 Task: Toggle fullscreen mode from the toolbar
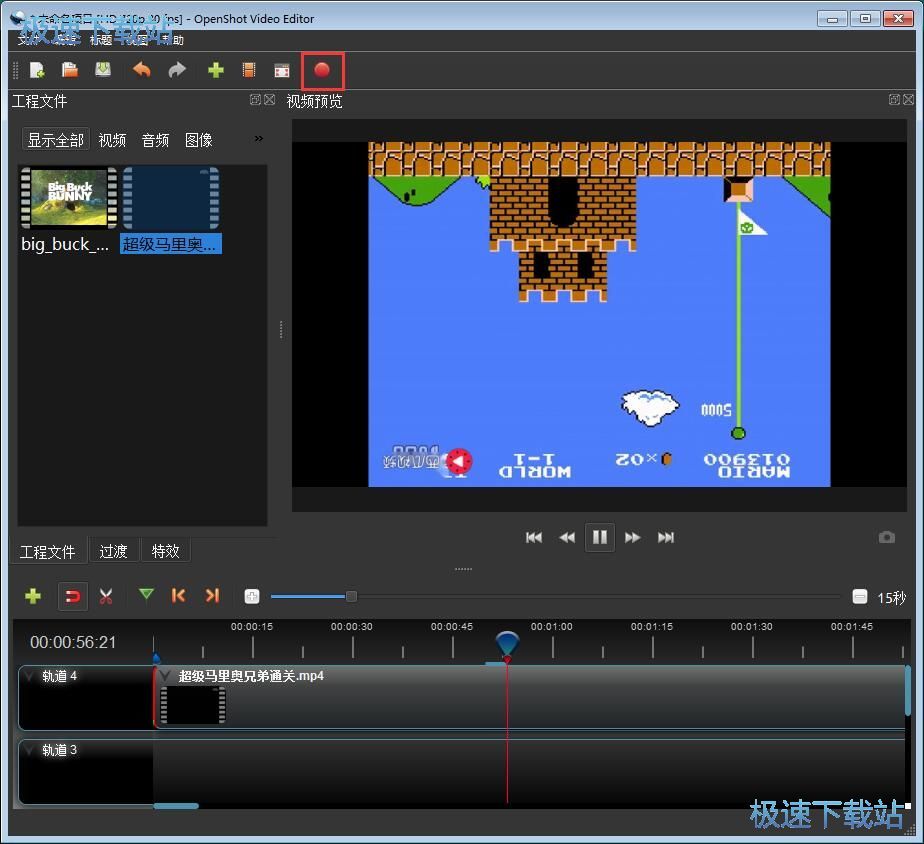coord(282,71)
